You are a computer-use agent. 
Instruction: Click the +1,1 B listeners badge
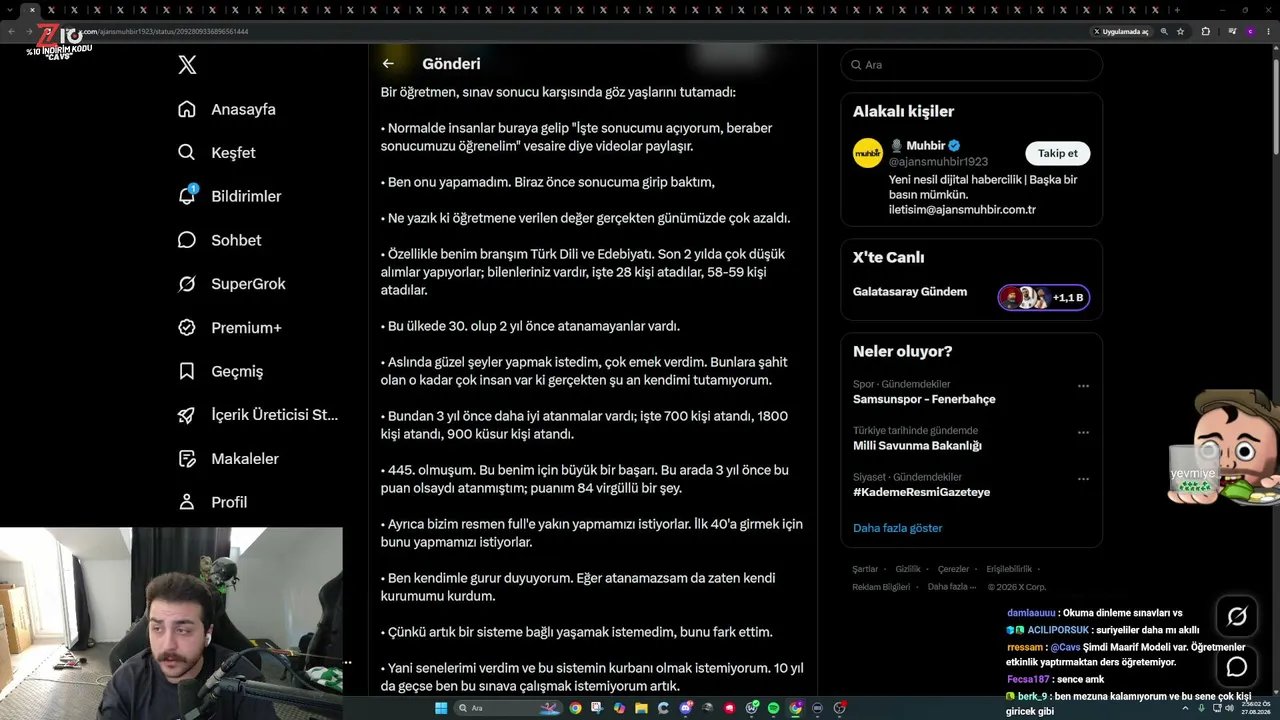1043,298
